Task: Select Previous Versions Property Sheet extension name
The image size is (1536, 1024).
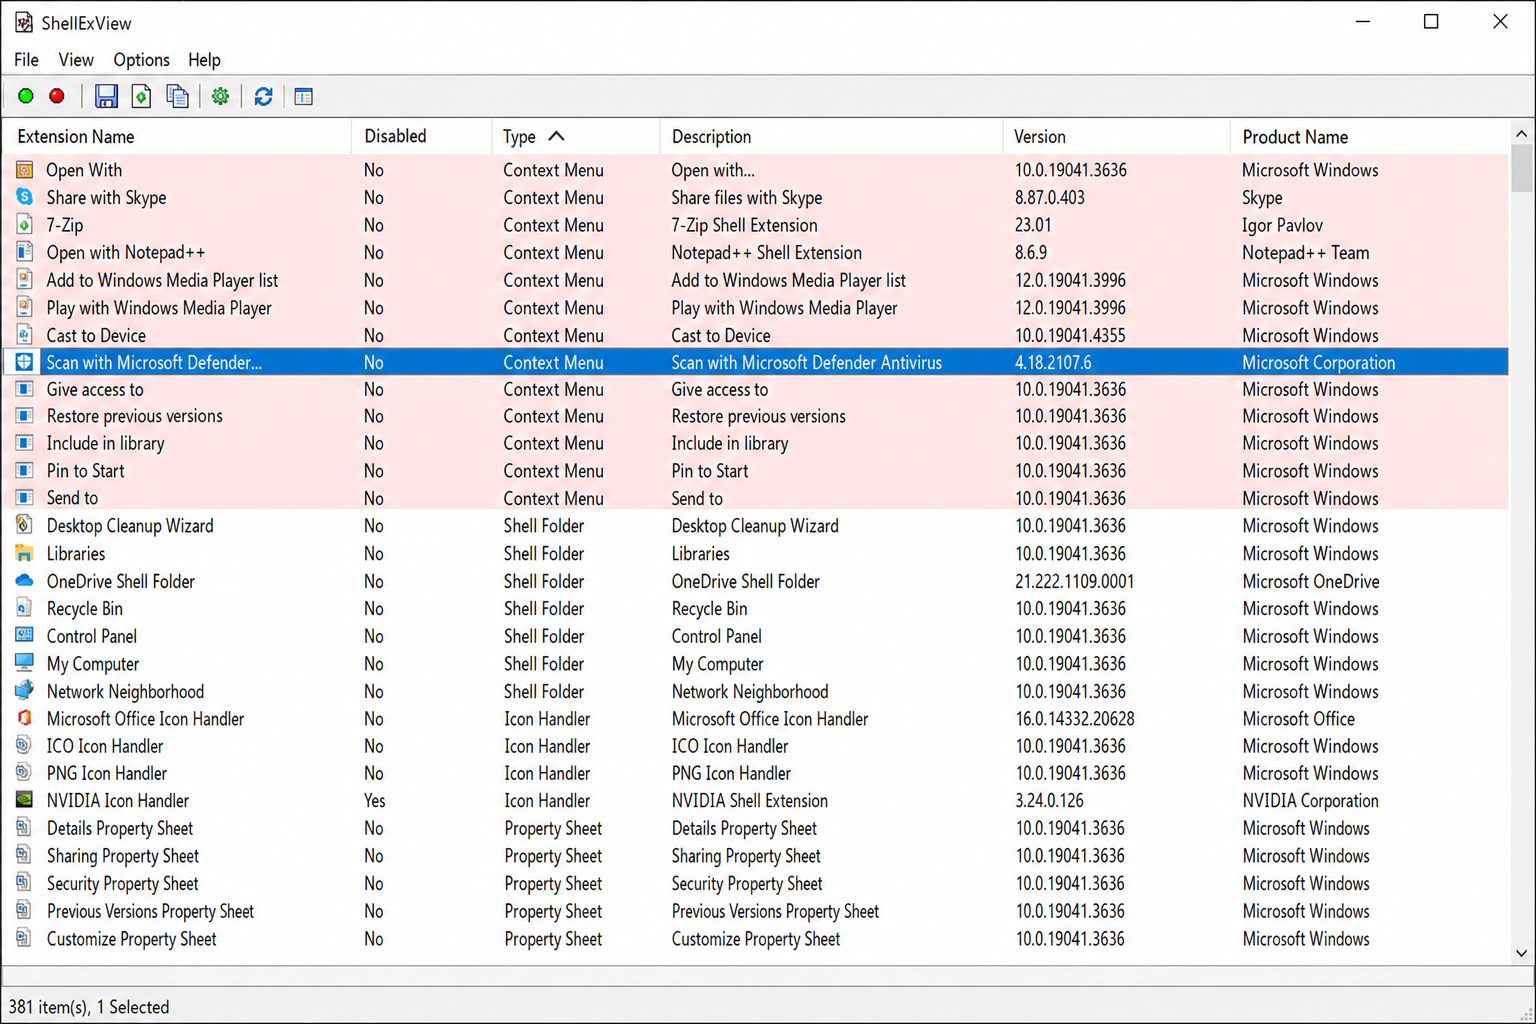Action: pos(150,911)
